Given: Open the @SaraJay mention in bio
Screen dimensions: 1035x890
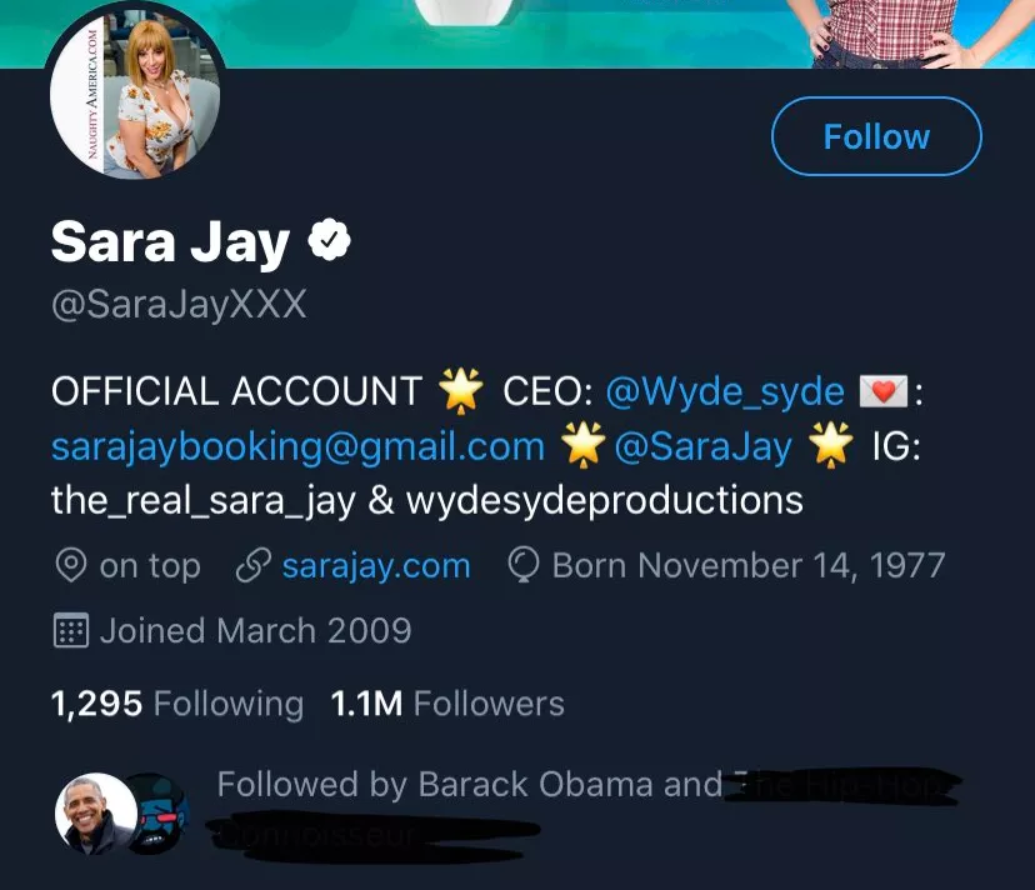Looking at the screenshot, I should tap(703, 447).
